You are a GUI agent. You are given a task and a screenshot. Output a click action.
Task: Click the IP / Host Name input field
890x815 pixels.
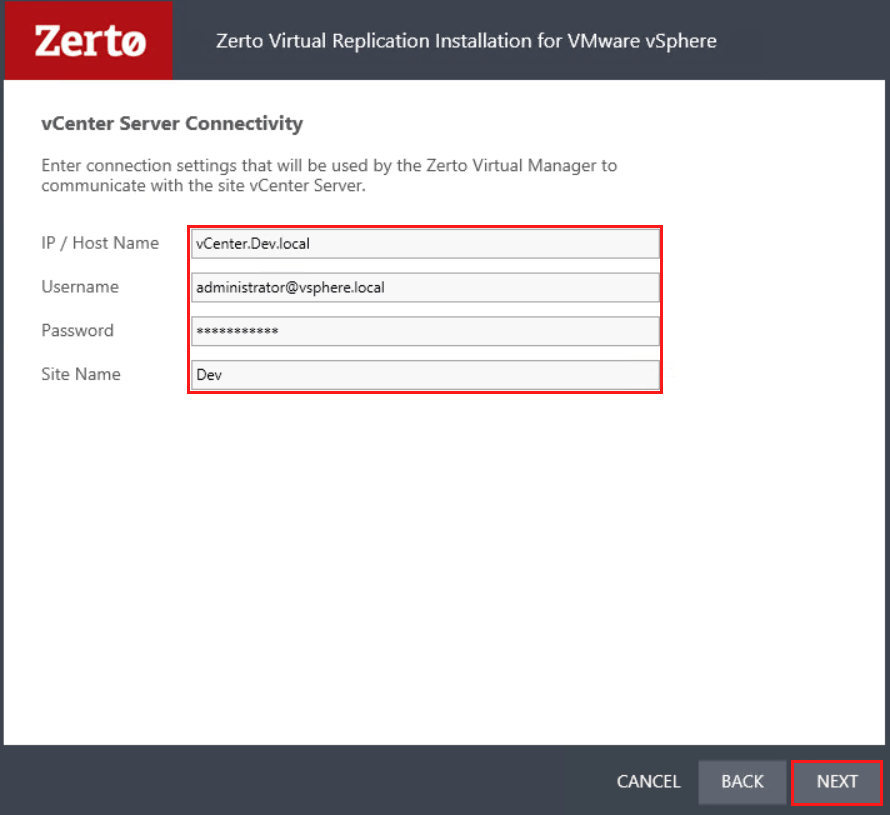[425, 243]
